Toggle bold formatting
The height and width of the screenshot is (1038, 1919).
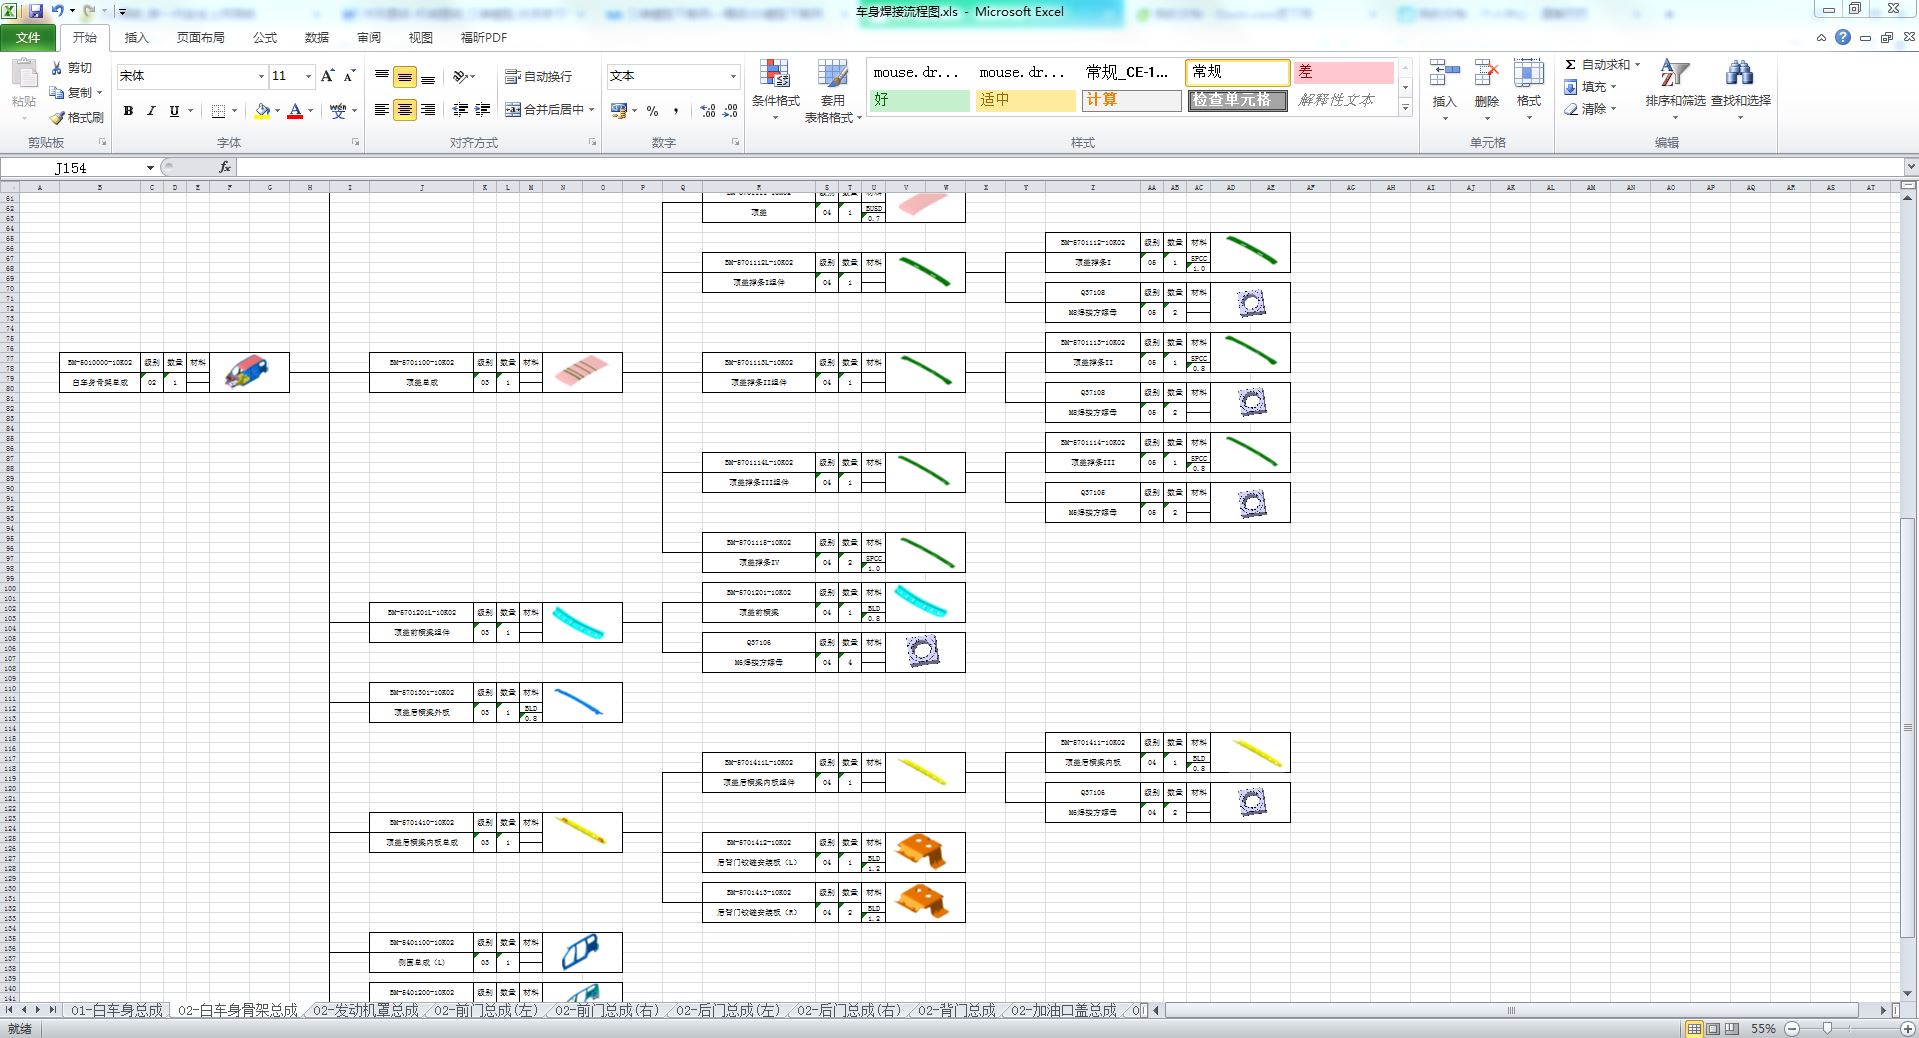pos(128,111)
